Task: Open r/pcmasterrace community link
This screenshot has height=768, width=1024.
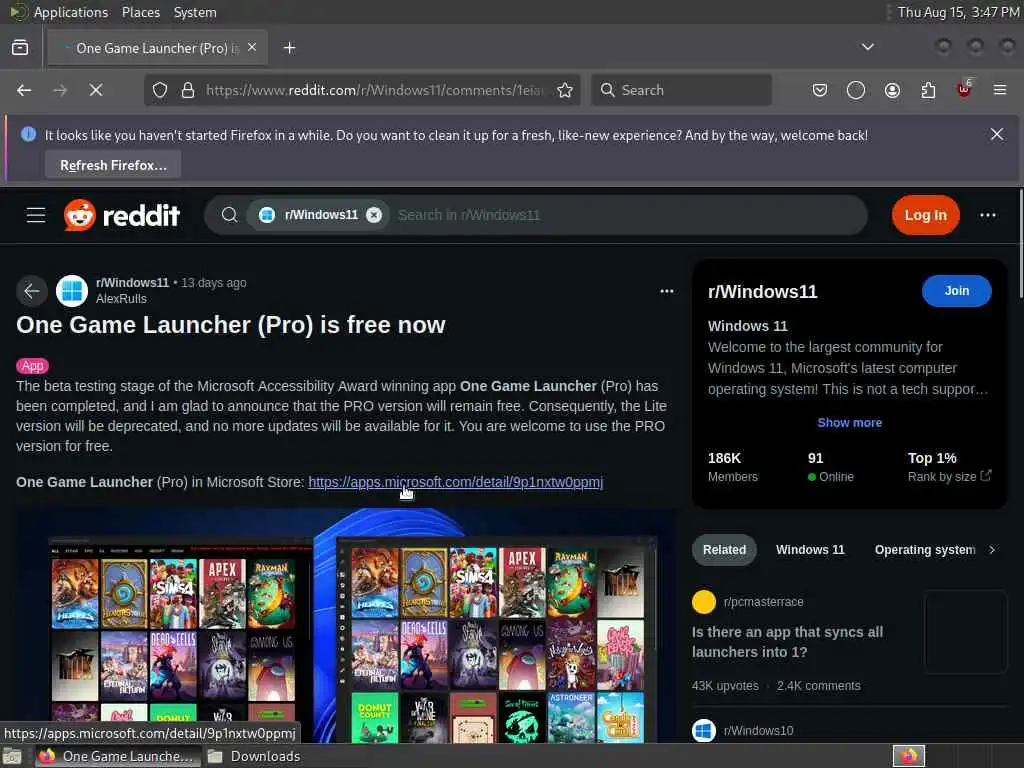Action: 763,601
